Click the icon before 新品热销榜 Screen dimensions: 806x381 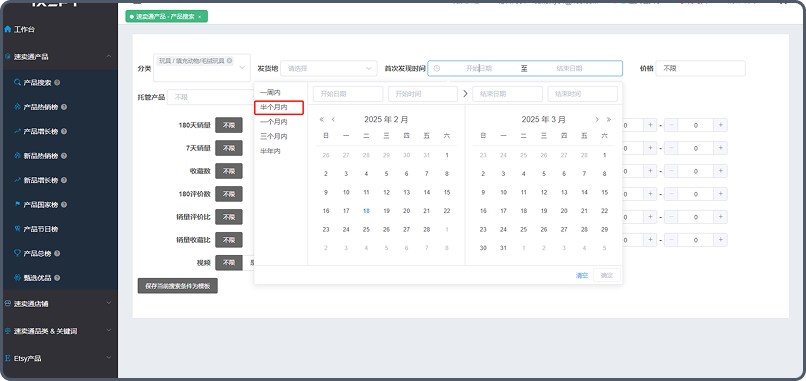pyautogui.click(x=17, y=156)
